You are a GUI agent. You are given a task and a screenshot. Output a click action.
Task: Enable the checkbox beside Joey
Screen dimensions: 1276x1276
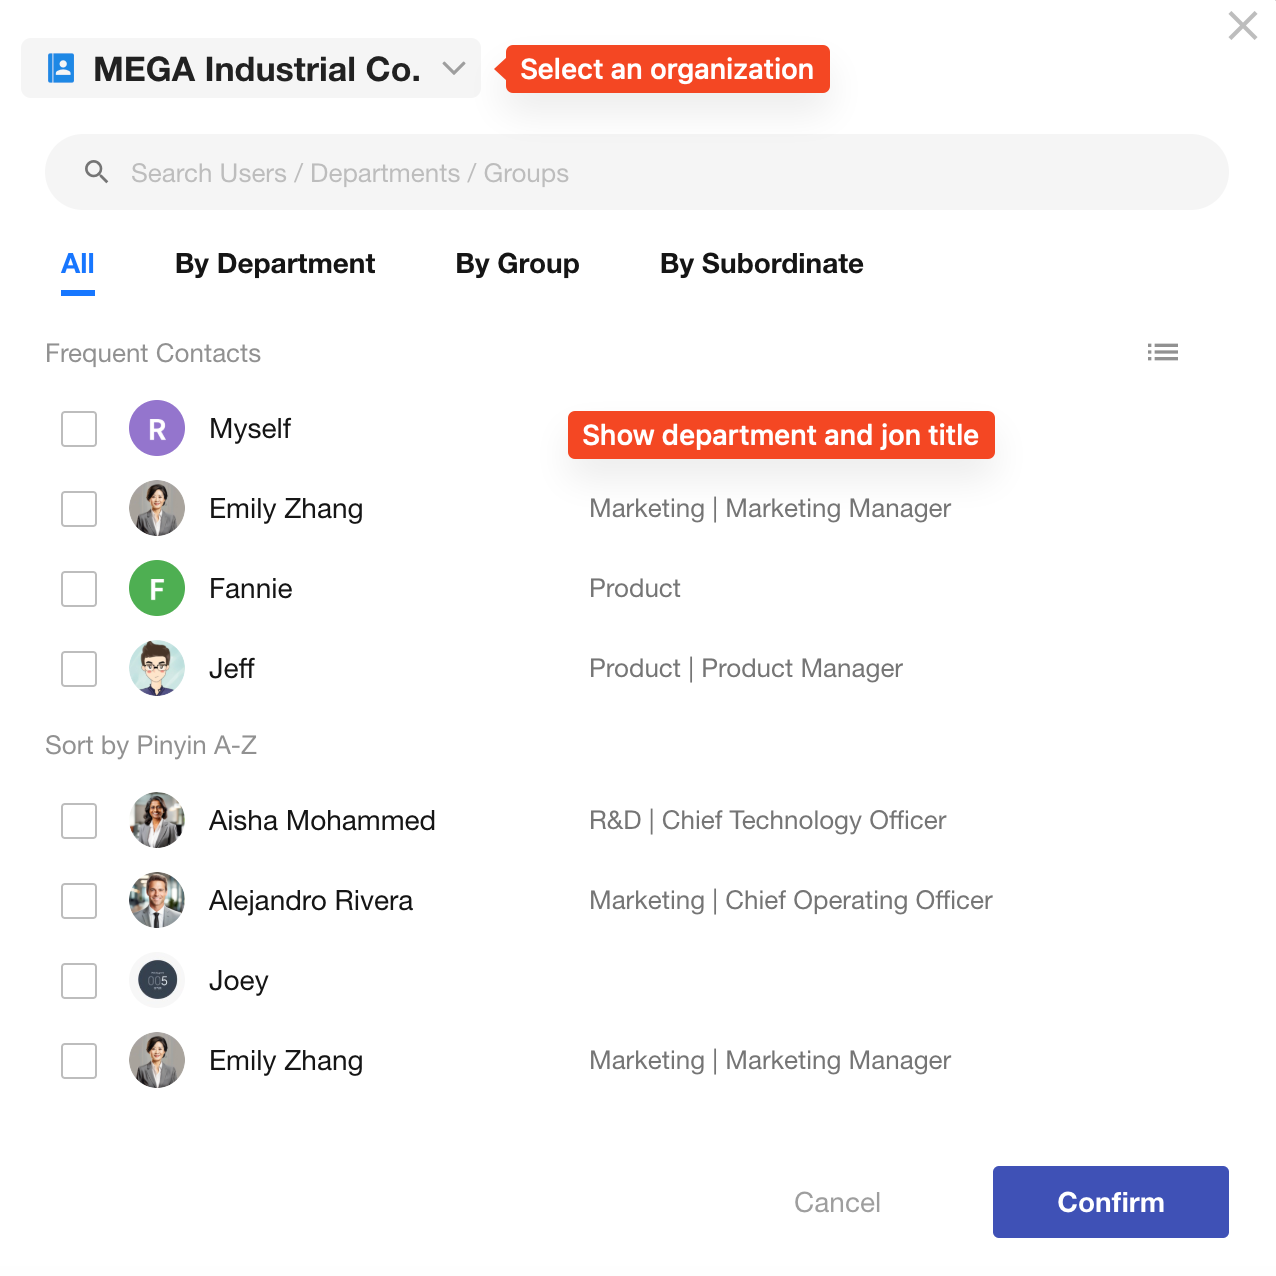click(79, 980)
